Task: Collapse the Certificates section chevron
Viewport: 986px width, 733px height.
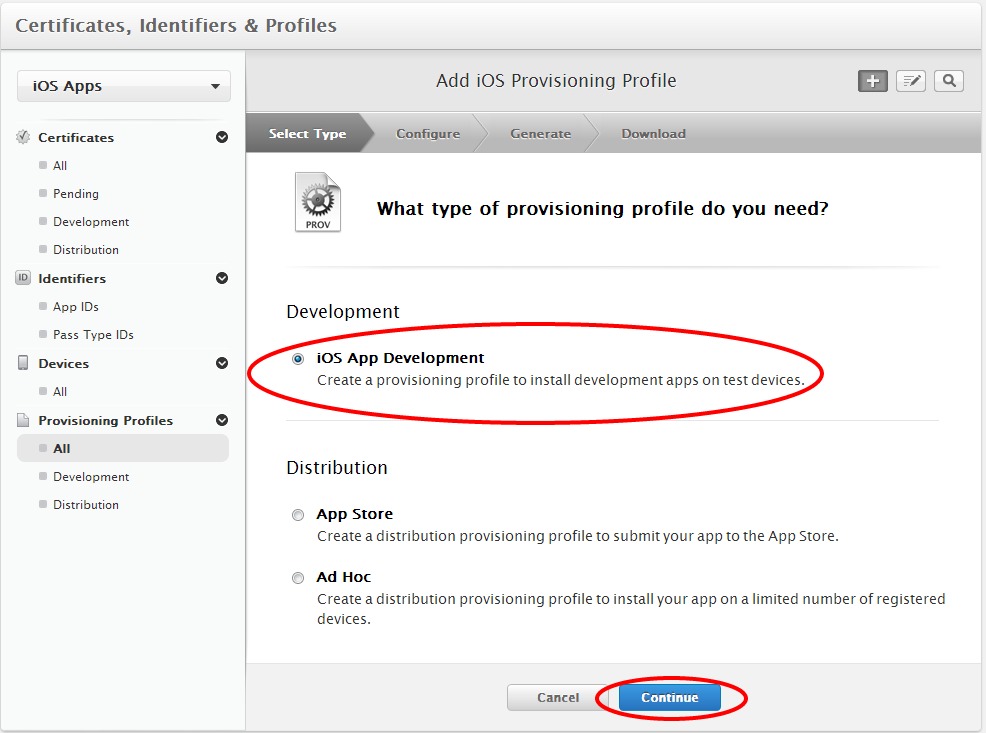Action: (222, 137)
